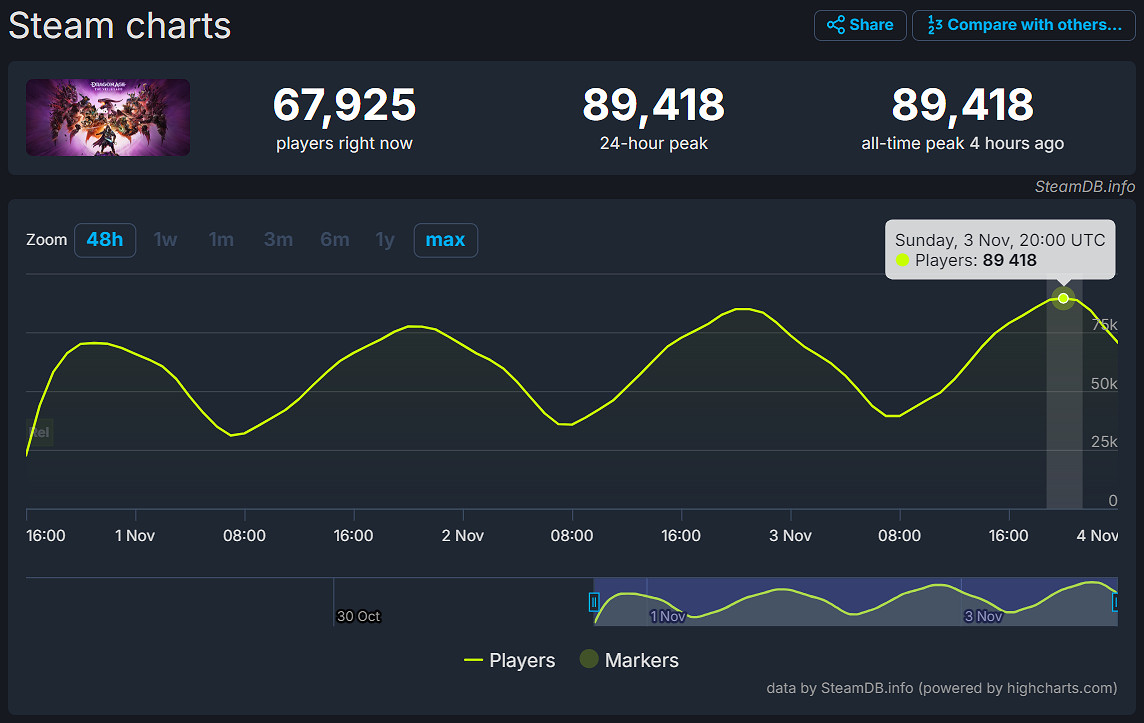This screenshot has height=723, width=1144.
Task: Select the 1y zoom range
Action: (385, 240)
